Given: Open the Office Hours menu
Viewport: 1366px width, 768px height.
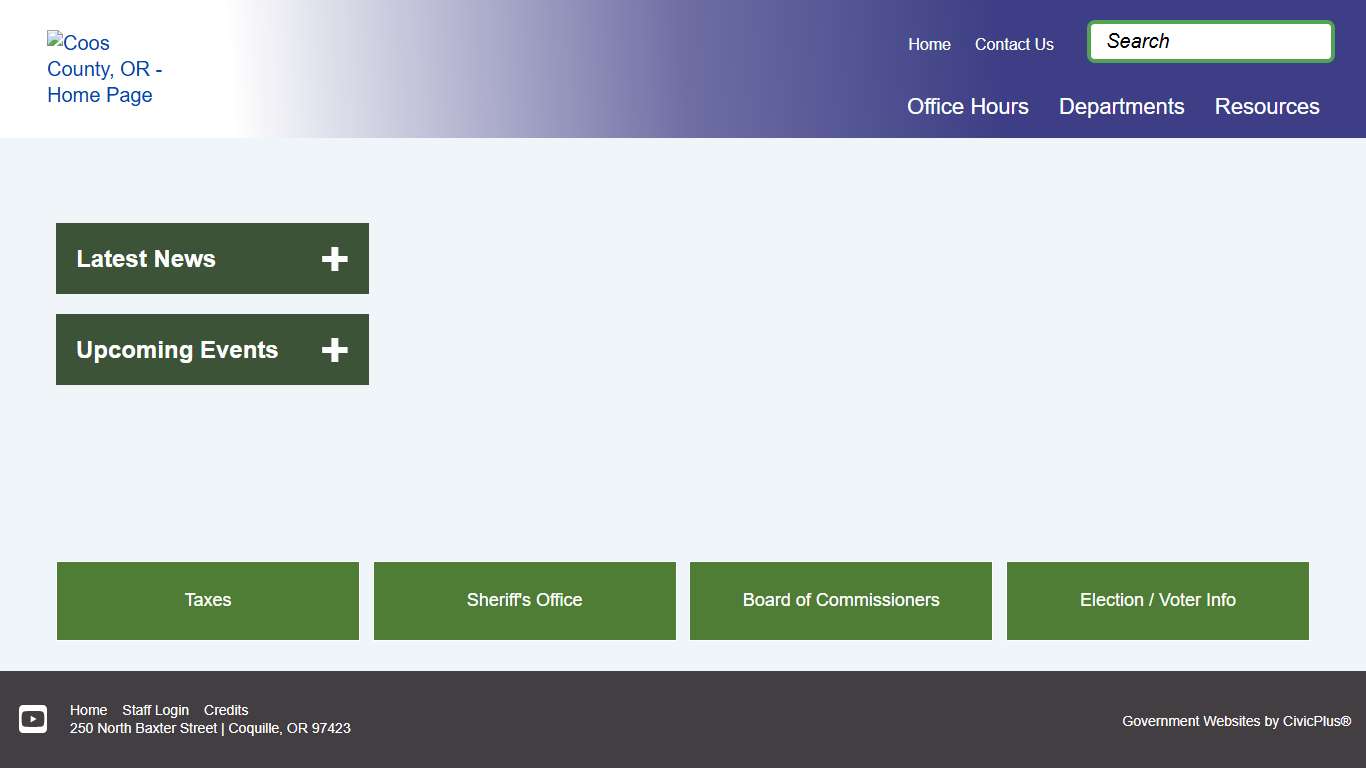Looking at the screenshot, I should 967,107.
